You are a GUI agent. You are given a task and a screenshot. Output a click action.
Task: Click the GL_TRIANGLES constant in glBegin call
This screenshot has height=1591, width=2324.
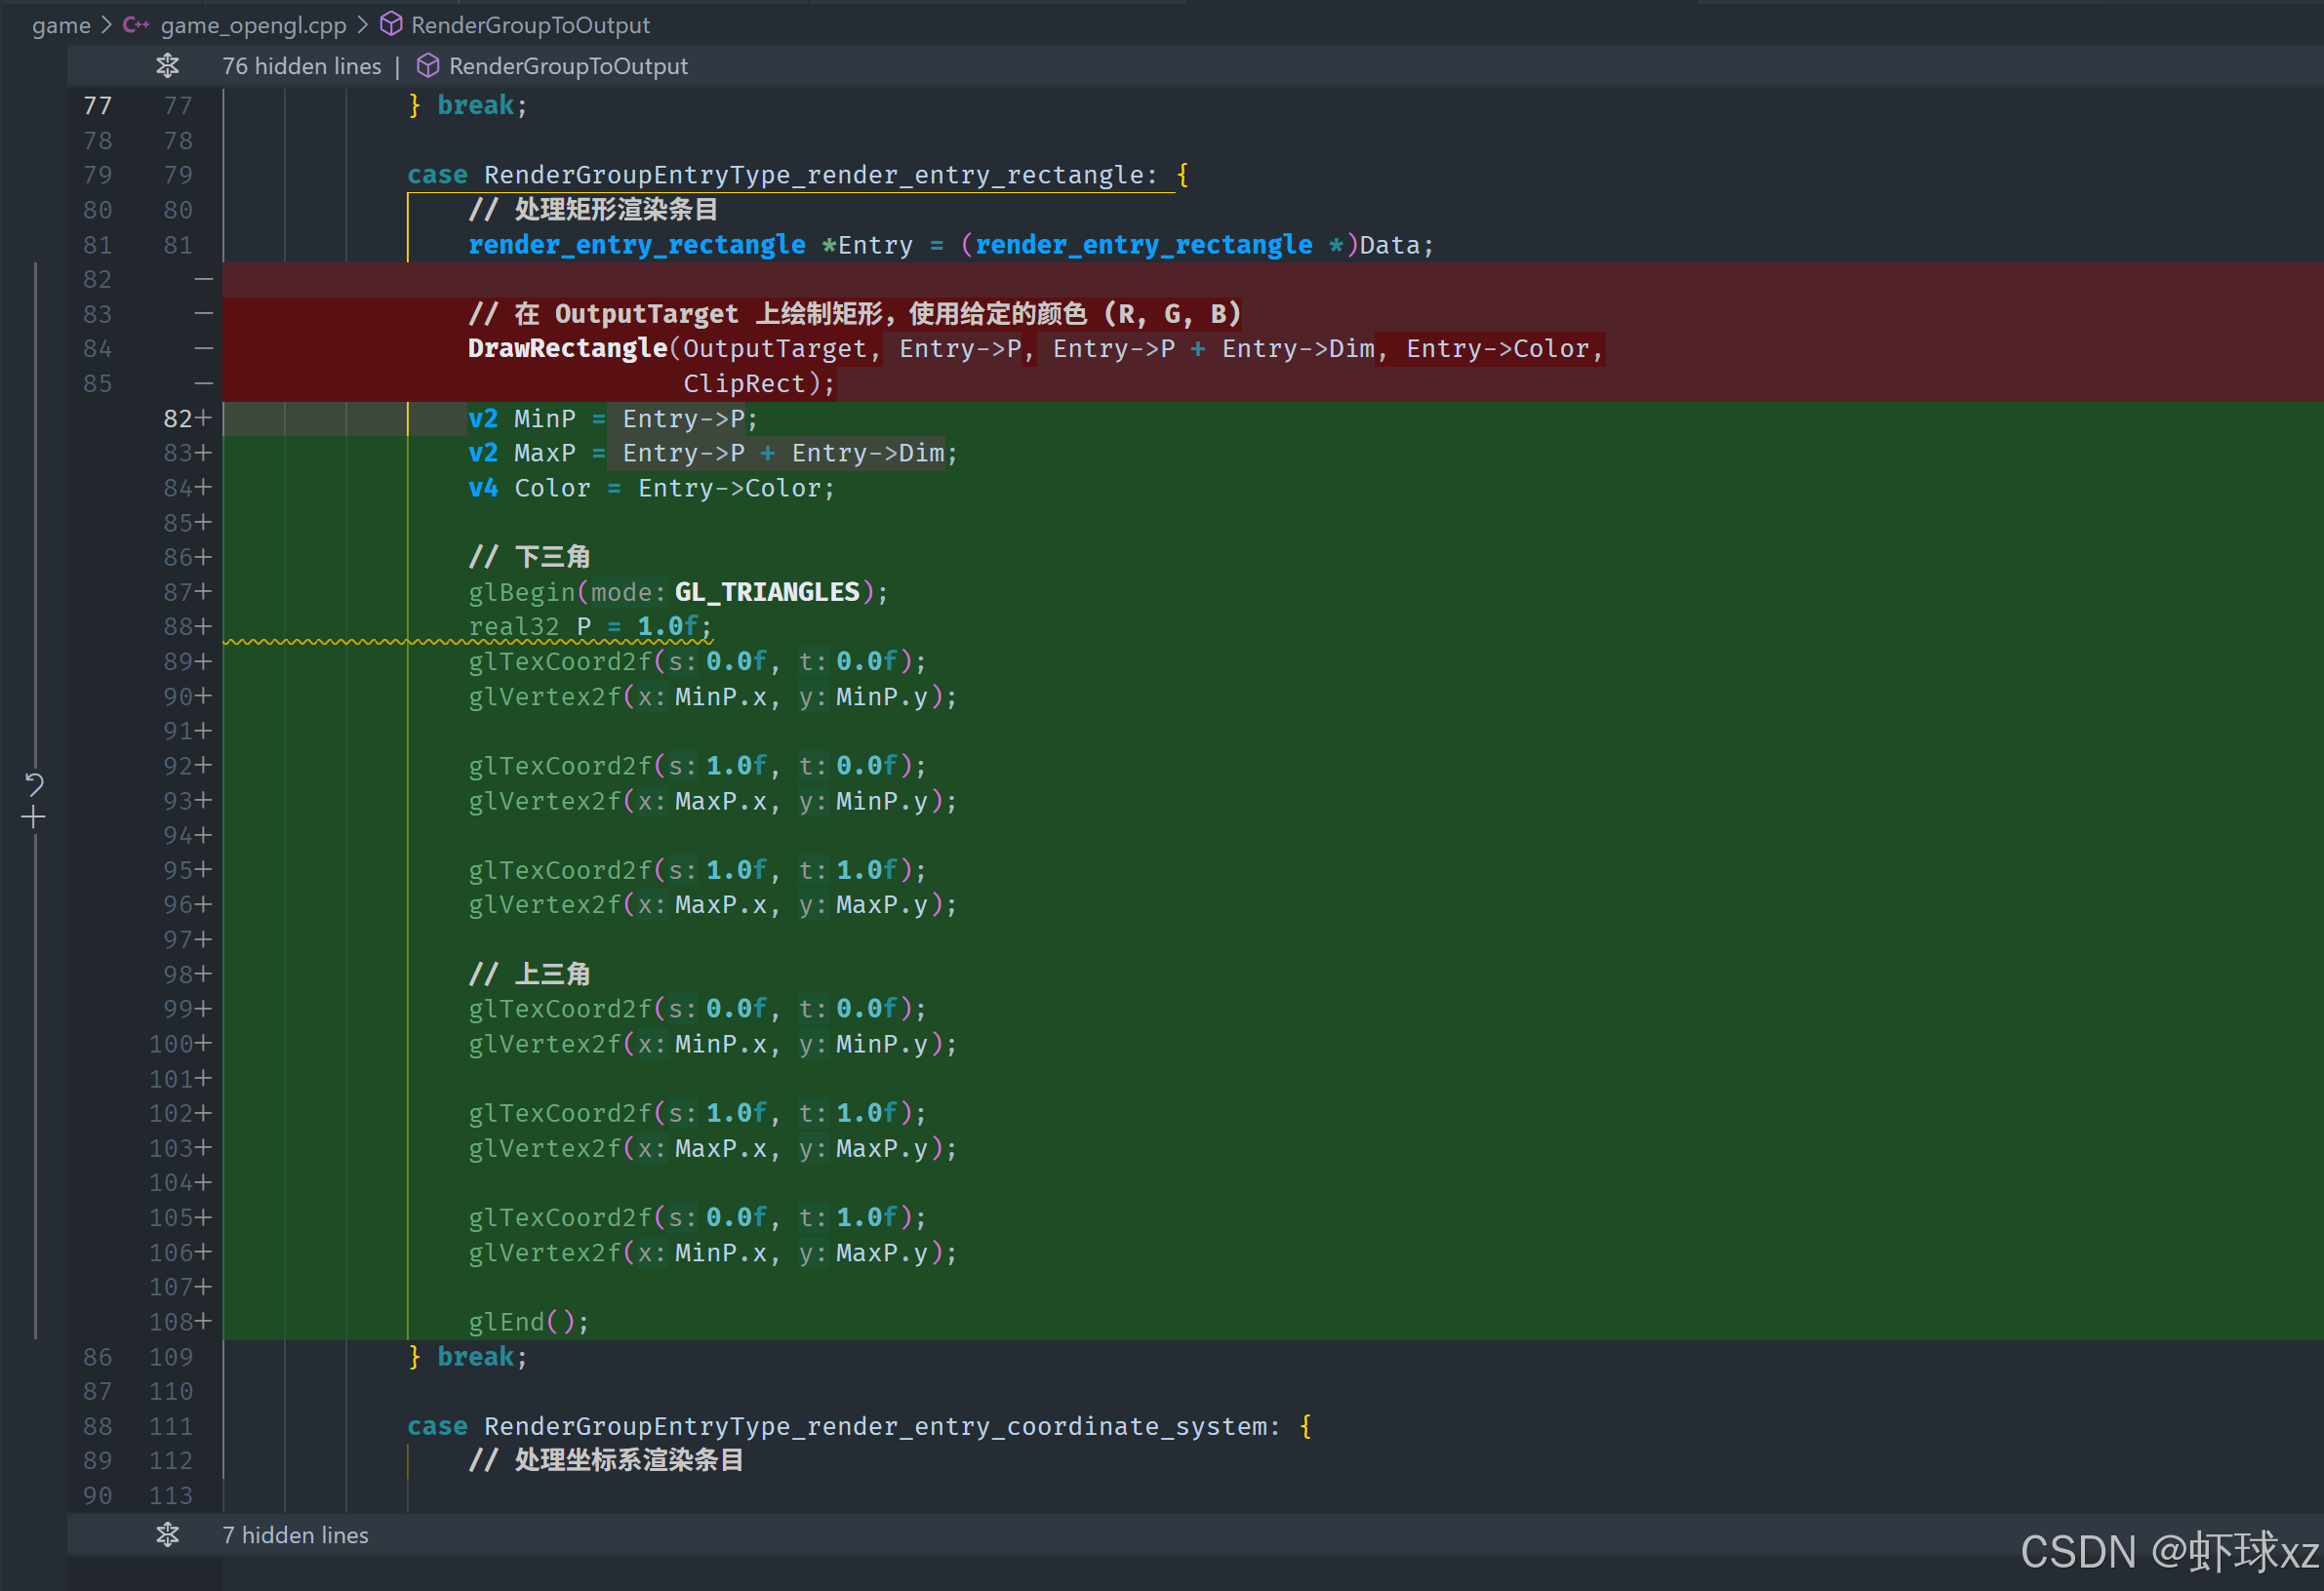point(767,592)
